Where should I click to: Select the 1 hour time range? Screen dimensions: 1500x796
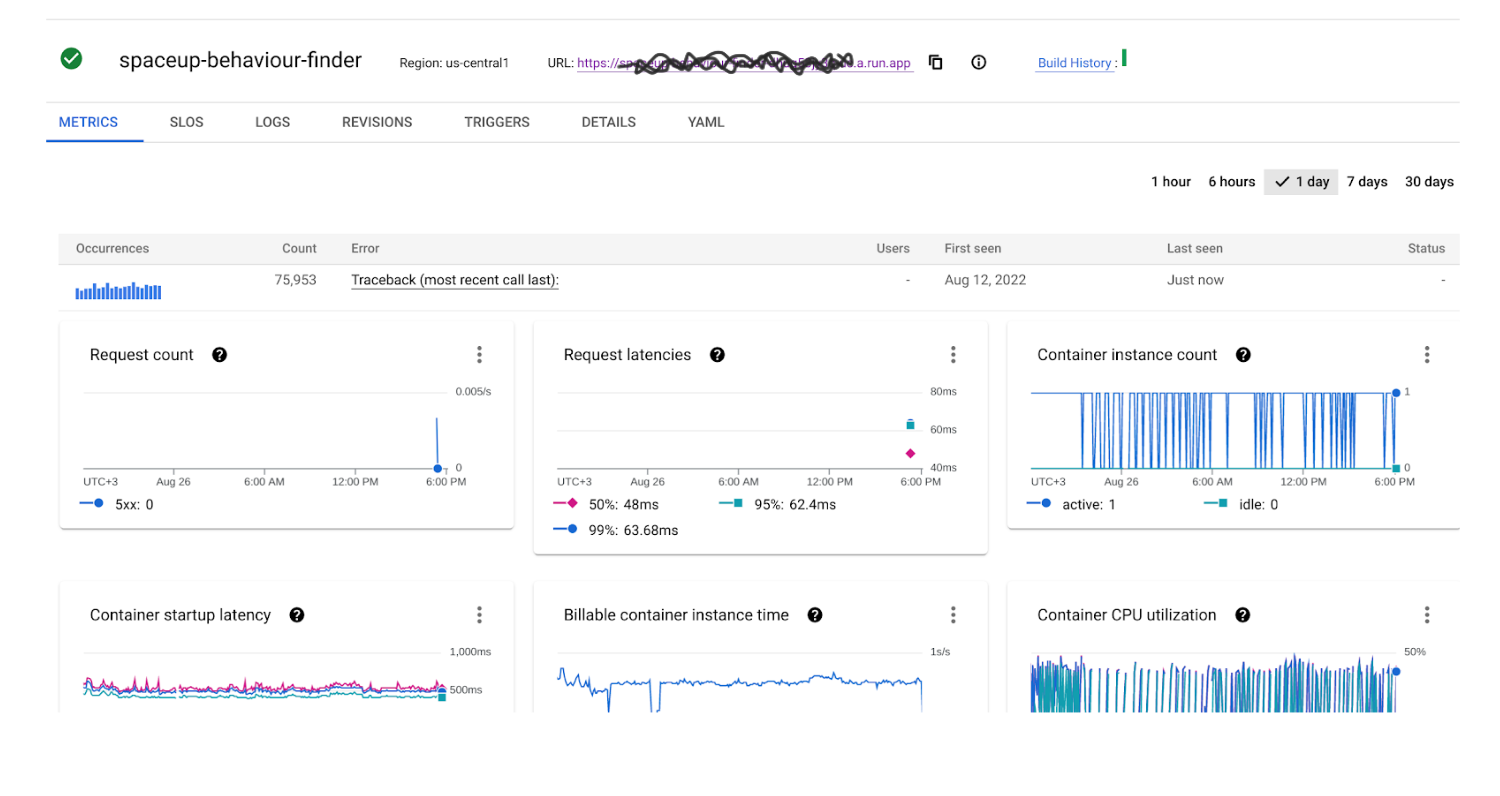coord(1171,182)
